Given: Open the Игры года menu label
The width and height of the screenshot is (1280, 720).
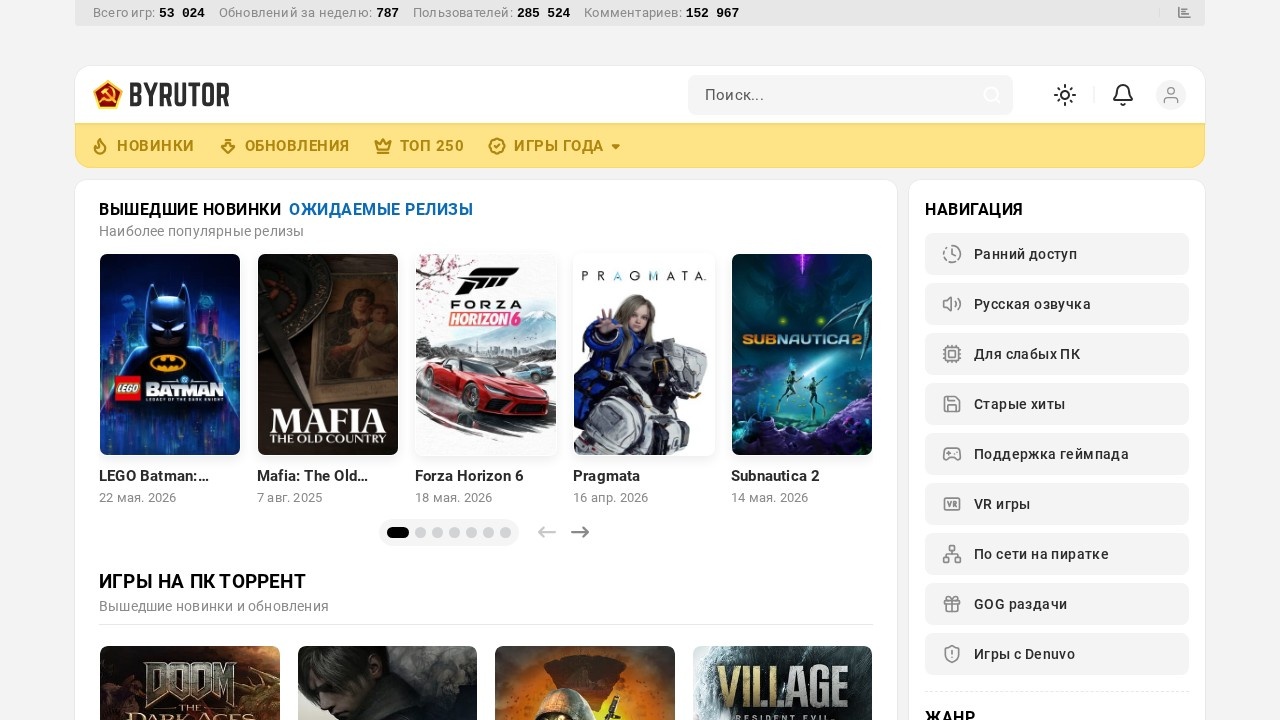Looking at the screenshot, I should tap(558, 146).
